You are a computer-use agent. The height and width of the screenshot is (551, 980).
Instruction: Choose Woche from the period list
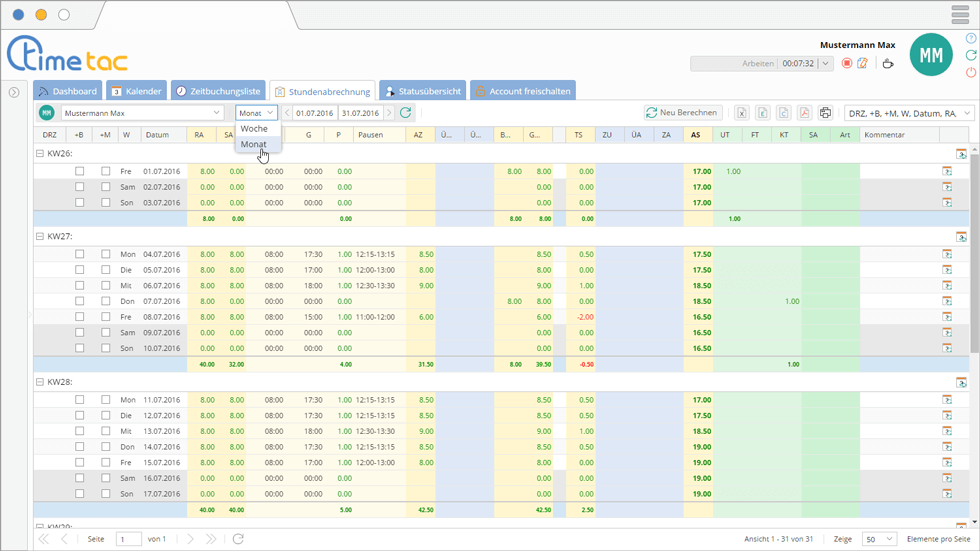click(254, 129)
